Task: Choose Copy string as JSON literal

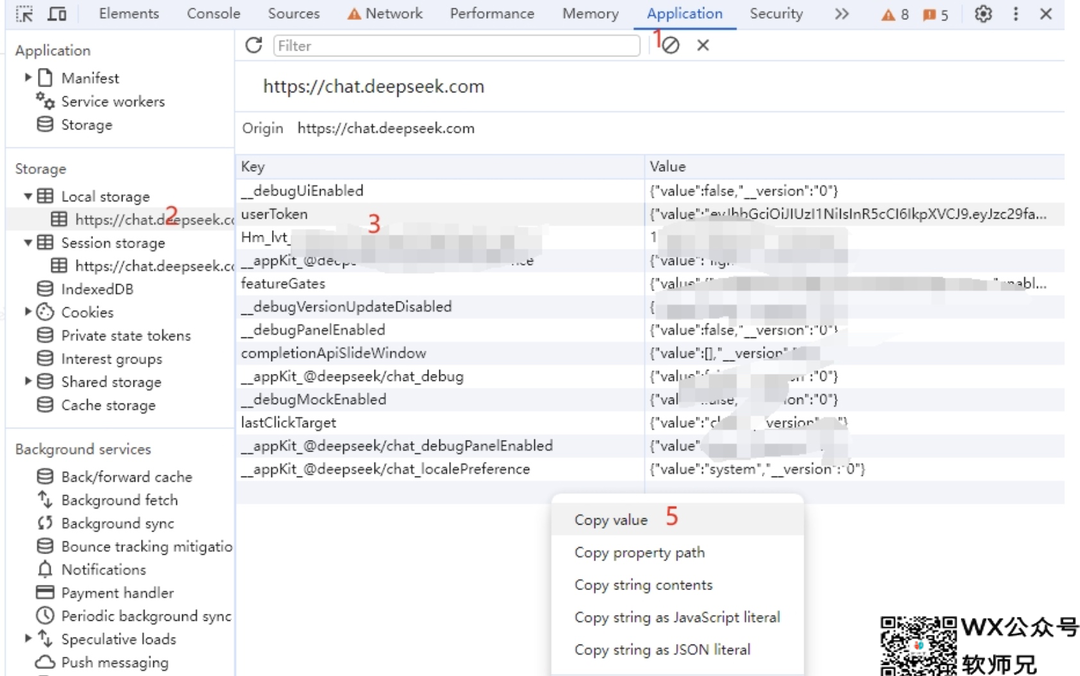Action: coord(677,649)
